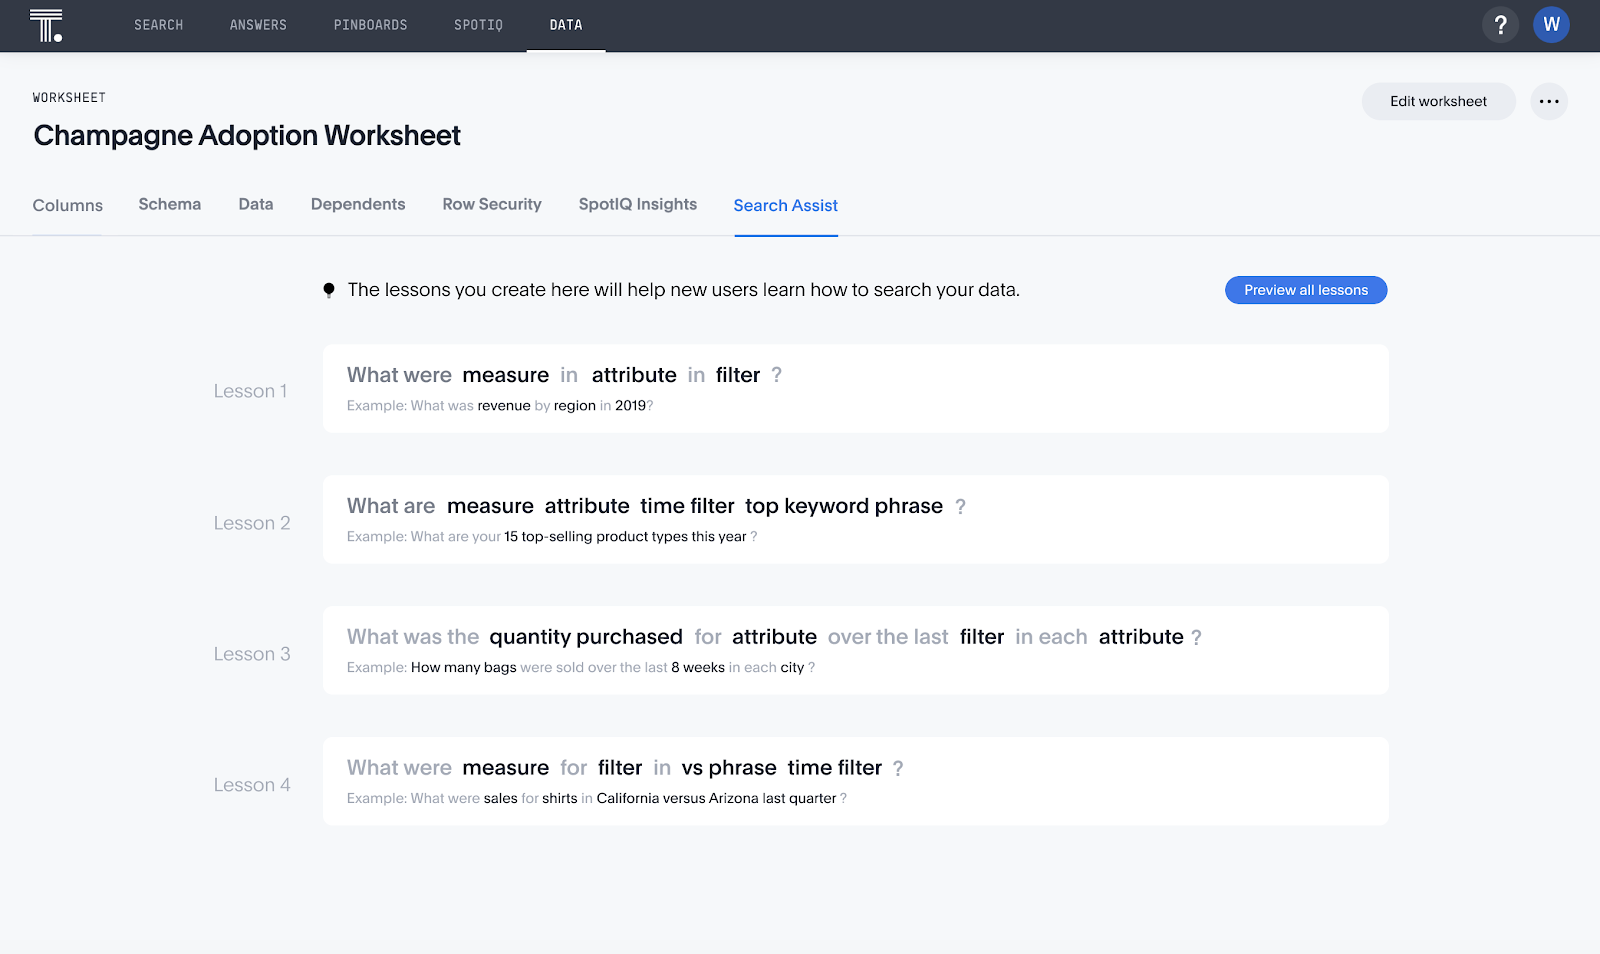Screen dimensions: 1600x954
Task: Open the Lesson 2 card
Action: [855, 519]
